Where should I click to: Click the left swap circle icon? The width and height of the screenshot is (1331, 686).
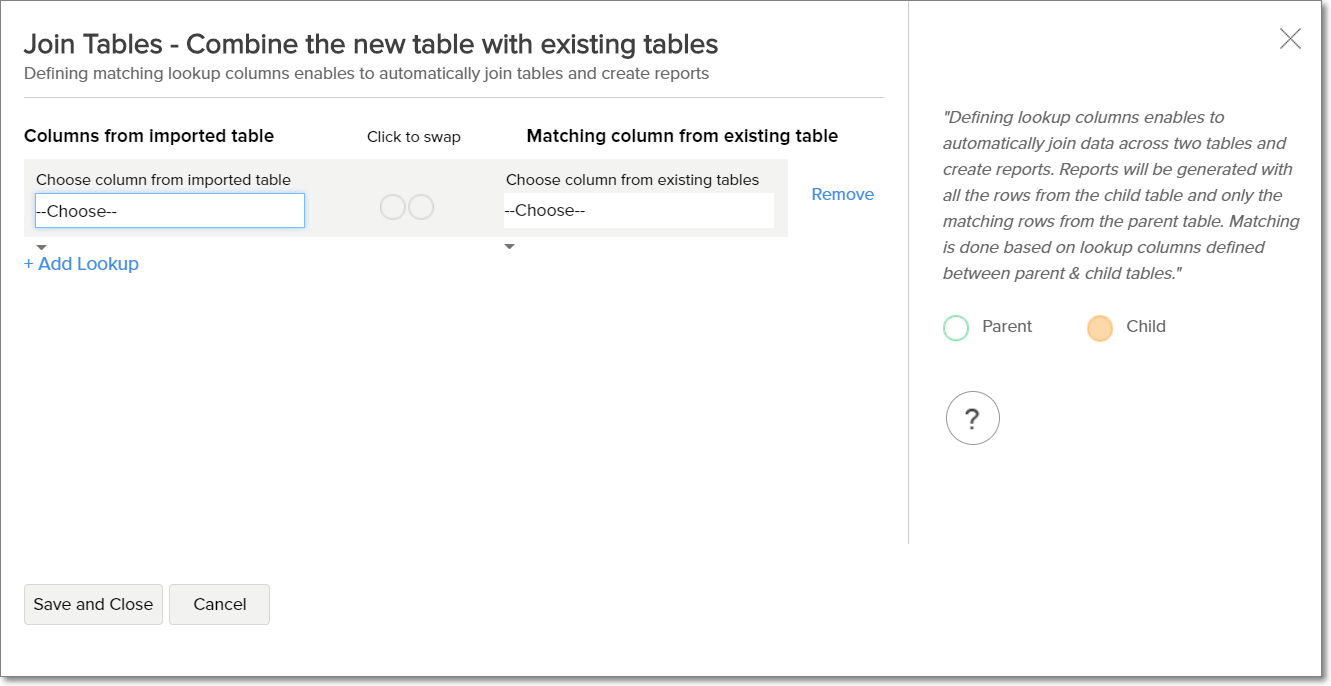click(x=393, y=207)
